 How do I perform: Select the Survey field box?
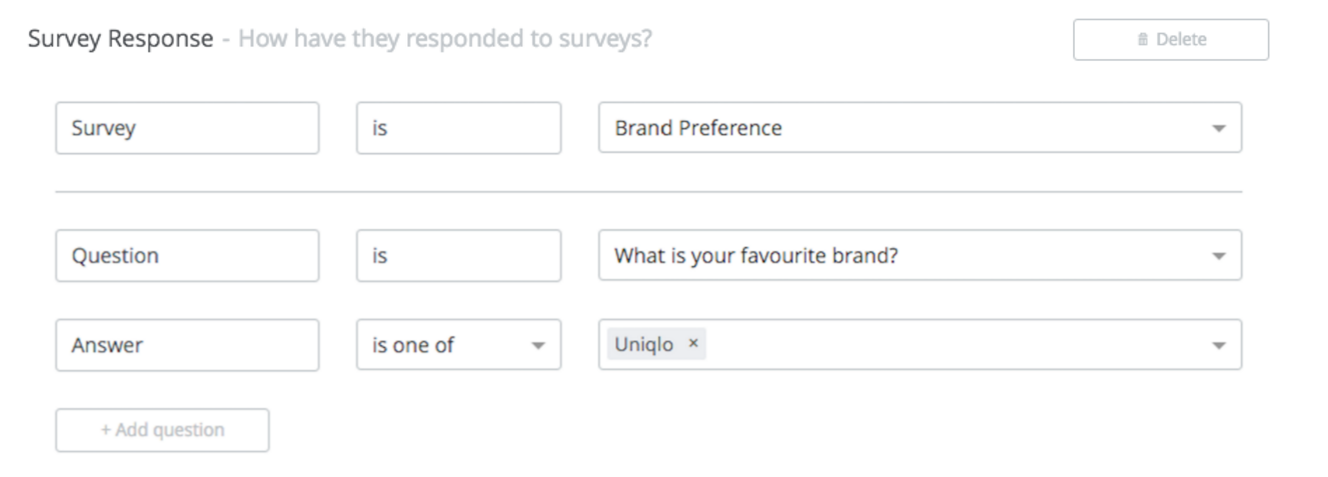click(x=188, y=128)
